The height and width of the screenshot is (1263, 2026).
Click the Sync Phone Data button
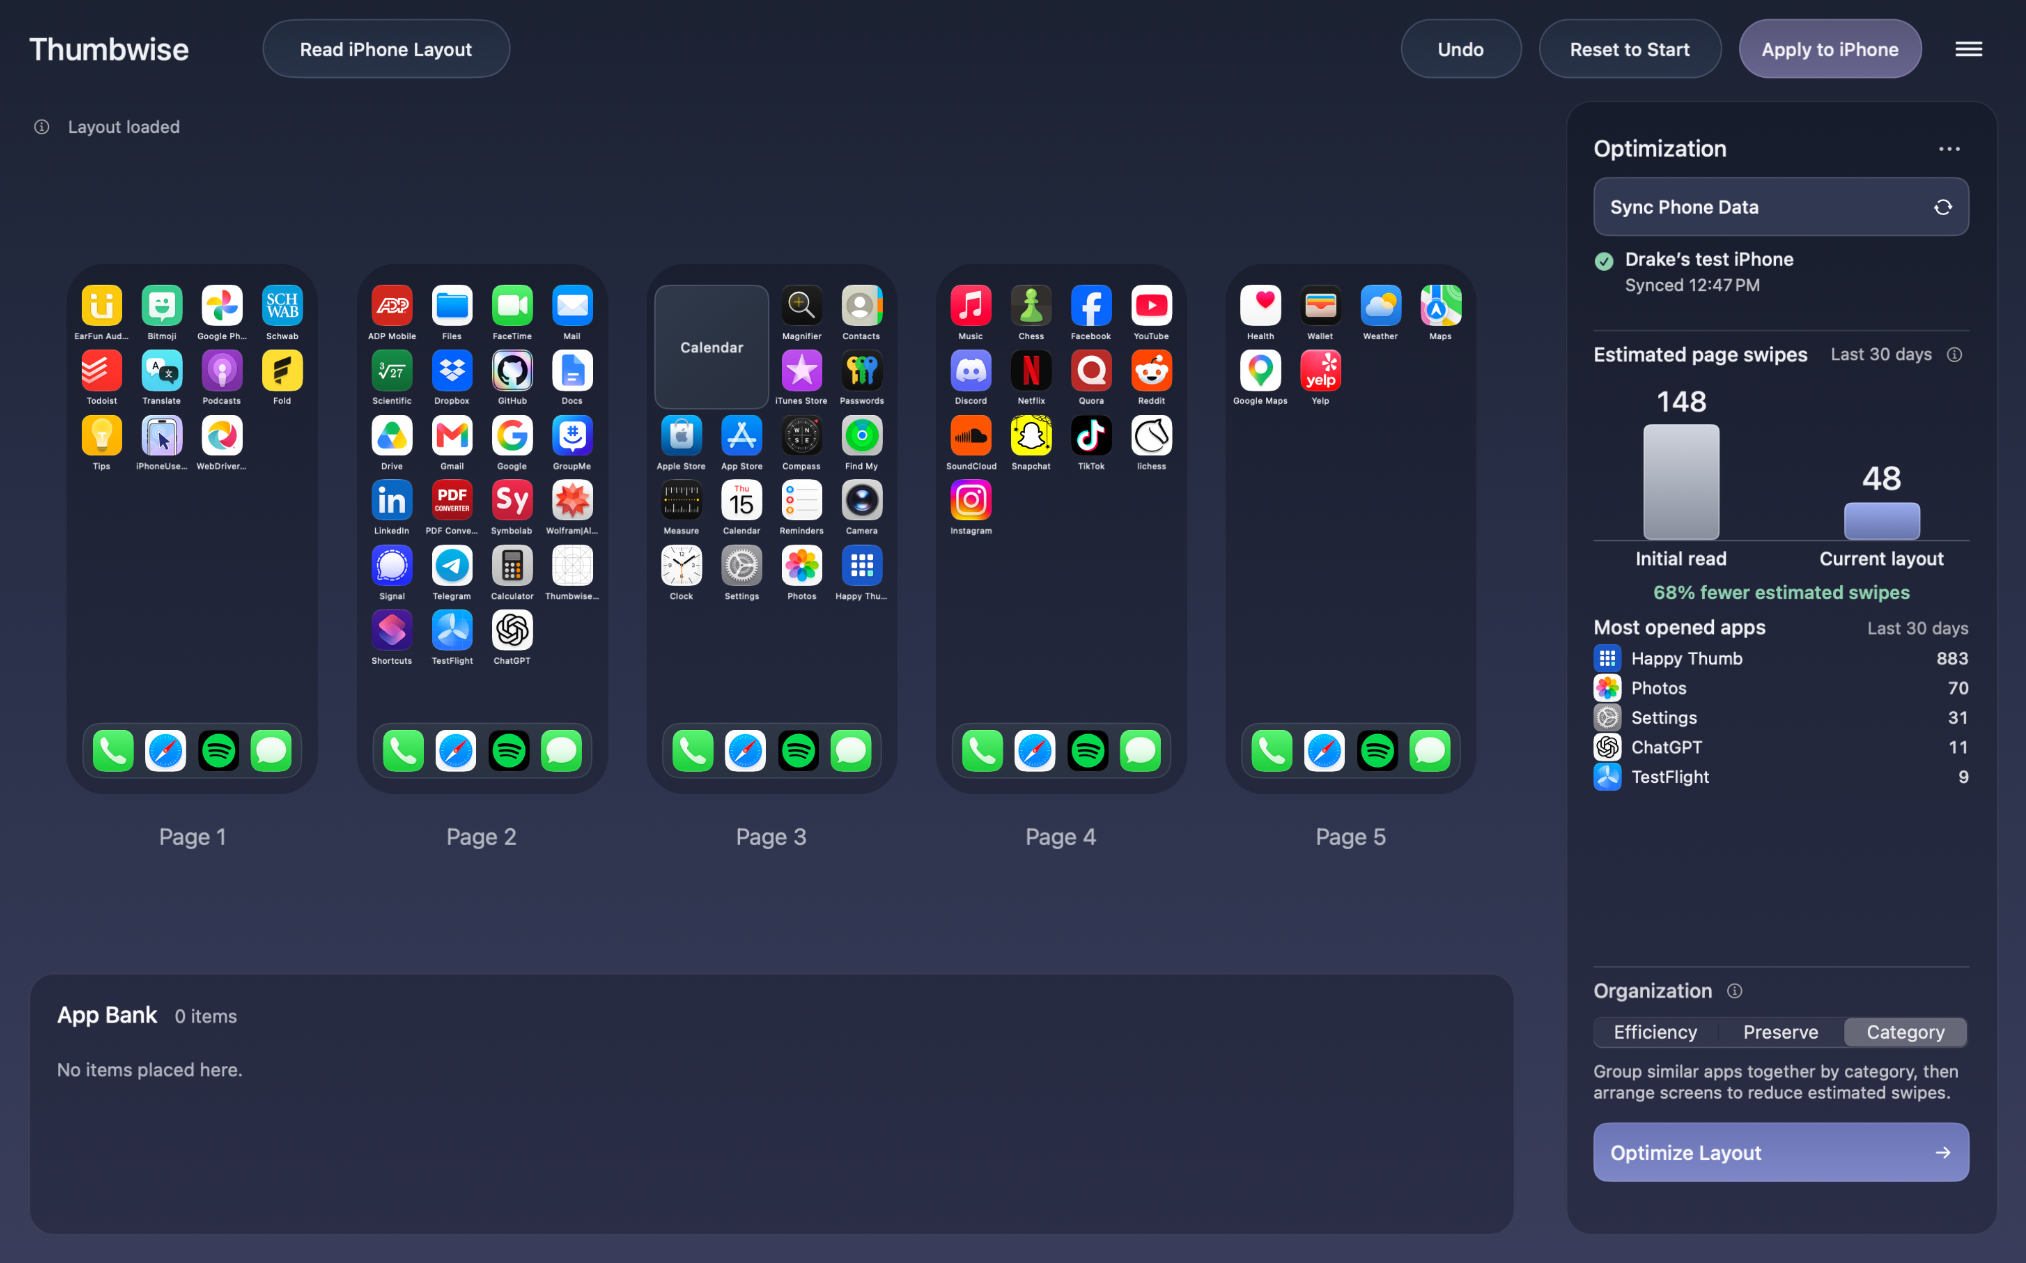[1781, 207]
